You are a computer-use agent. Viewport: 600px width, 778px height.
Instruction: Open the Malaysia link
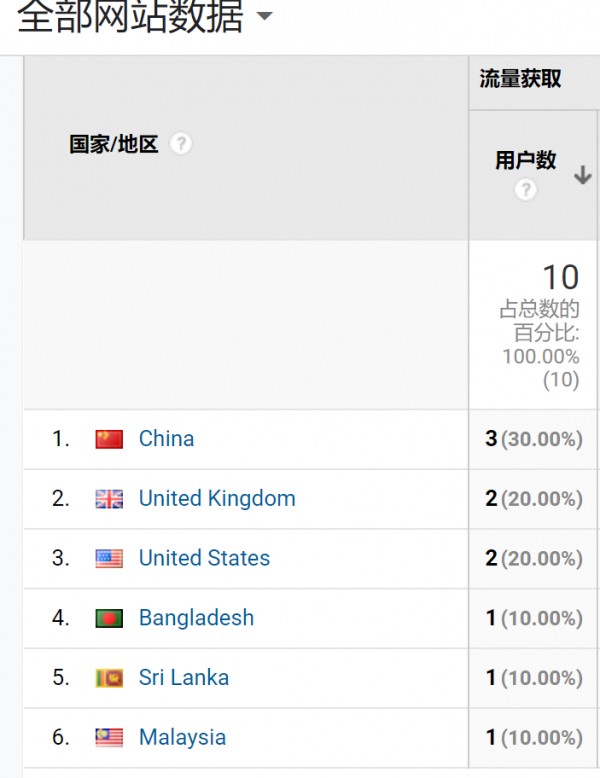point(182,738)
